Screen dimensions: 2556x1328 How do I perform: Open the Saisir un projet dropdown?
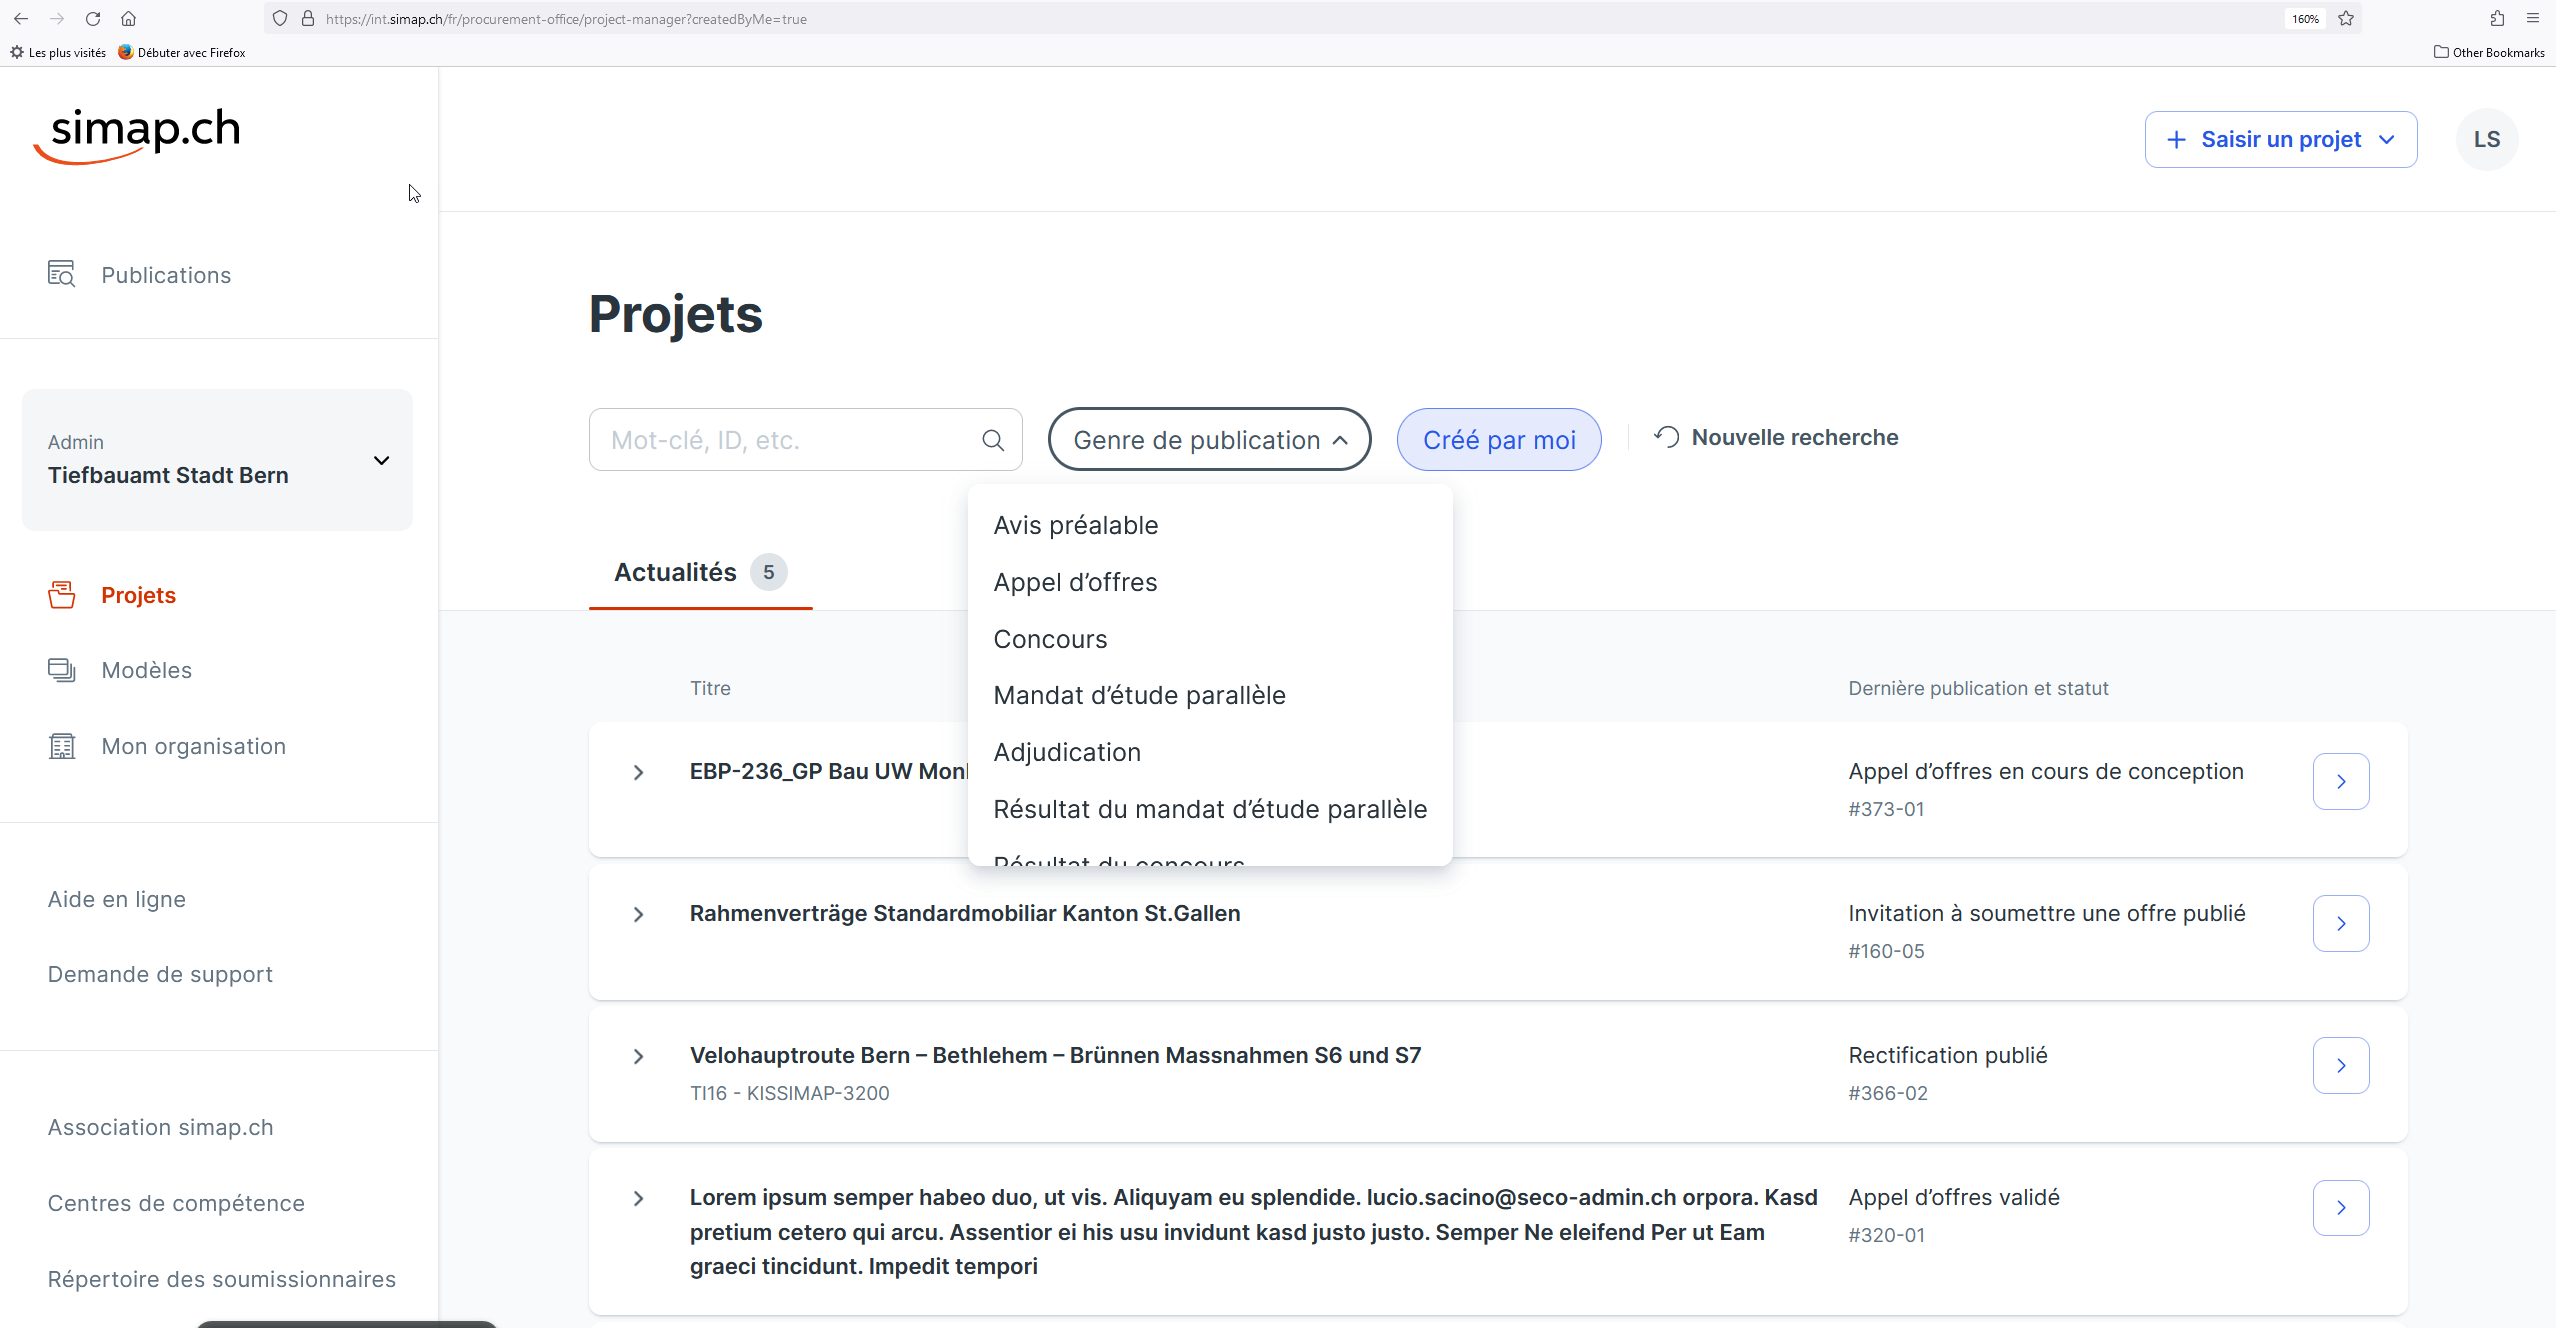(2280, 139)
